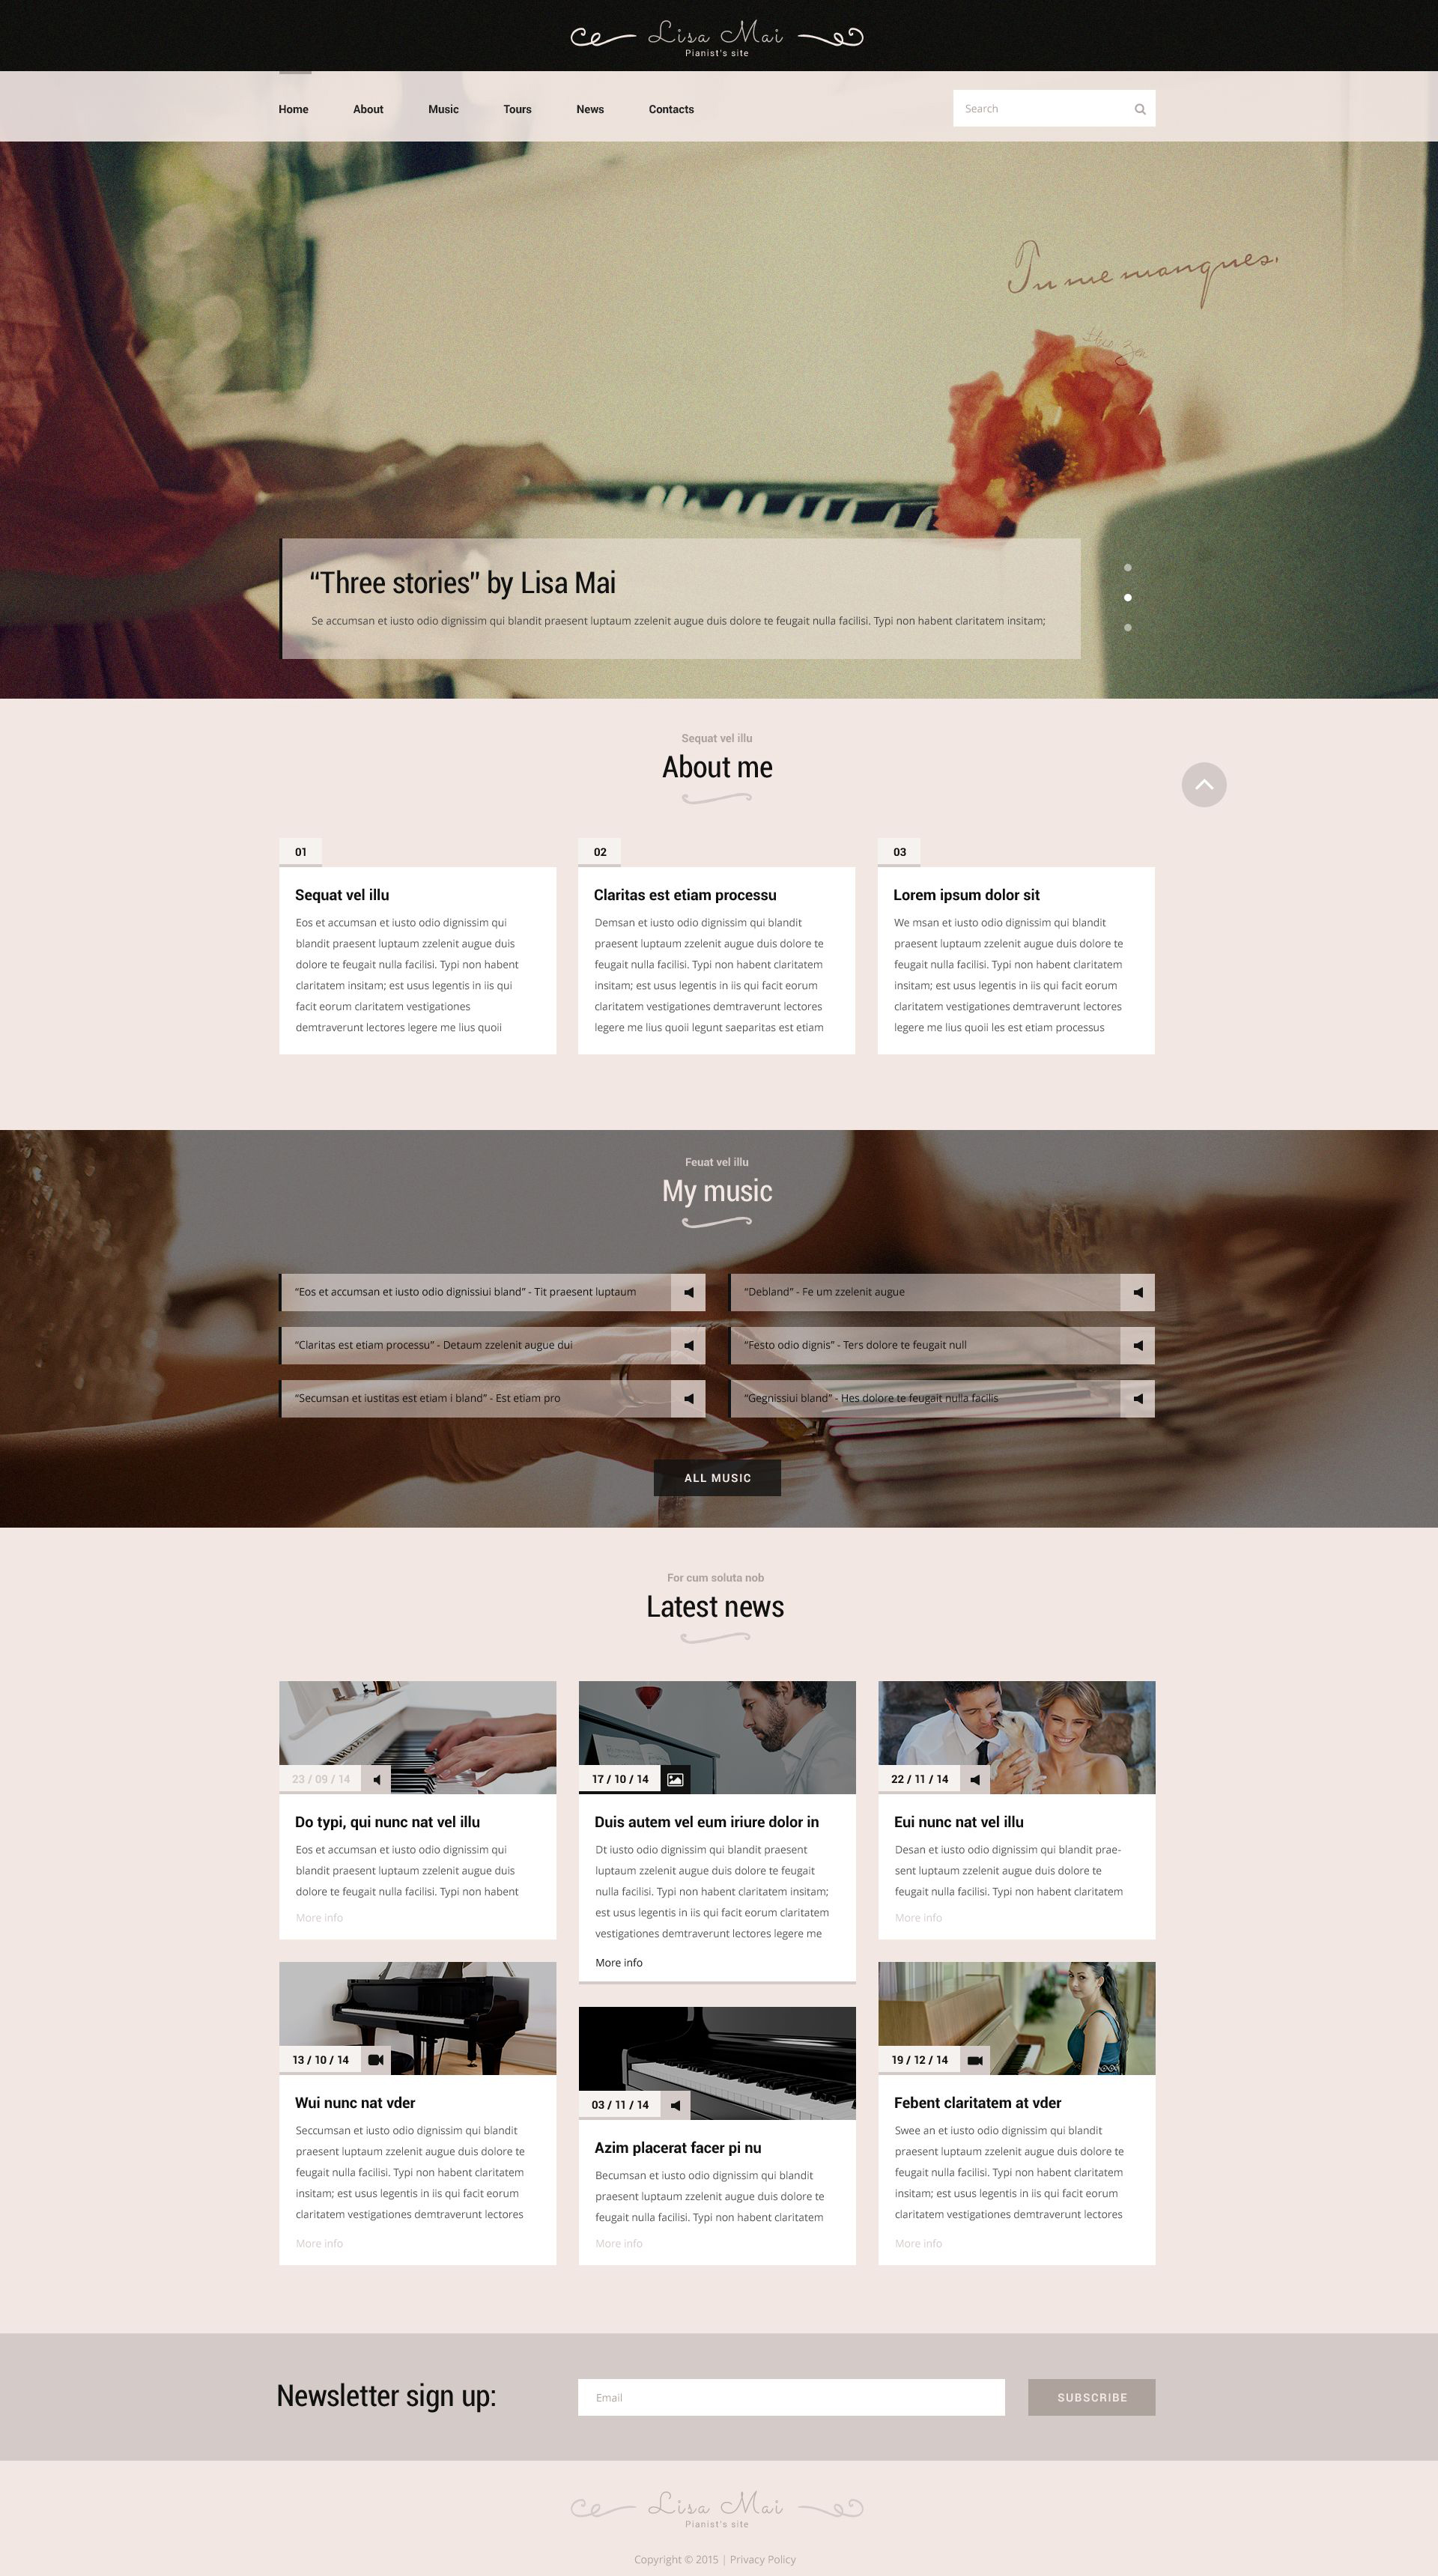Image resolution: width=1438 pixels, height=2576 pixels.
Task: Click the Contacts navigation menu item
Action: tap(672, 109)
